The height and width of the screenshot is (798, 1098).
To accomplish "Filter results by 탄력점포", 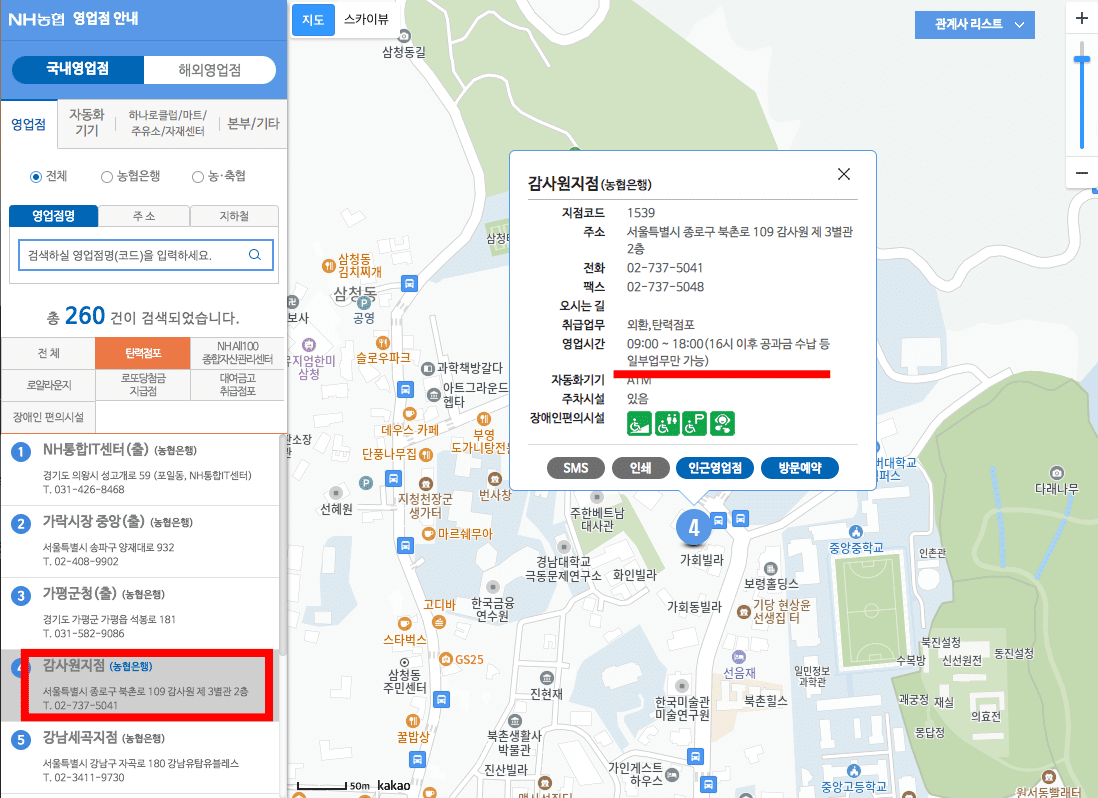I will [x=143, y=353].
